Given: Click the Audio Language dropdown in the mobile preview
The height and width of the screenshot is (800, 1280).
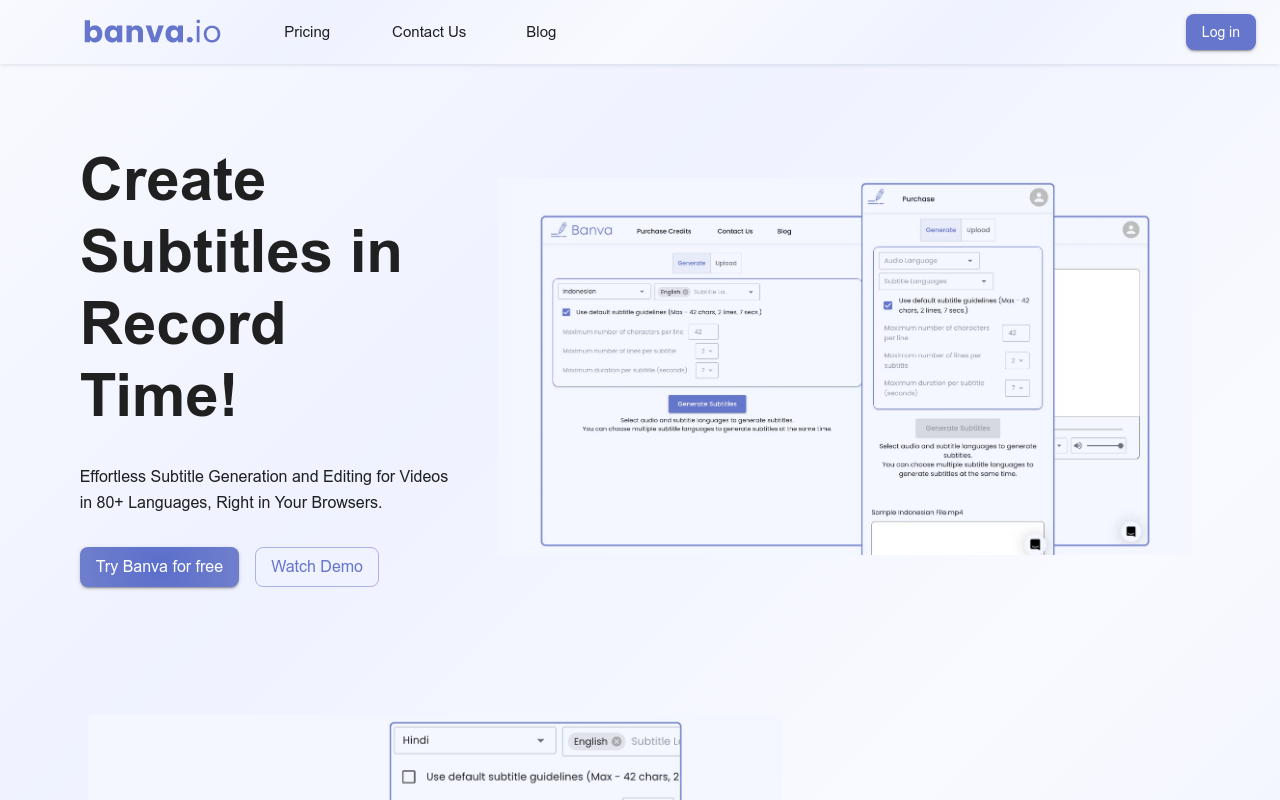Looking at the screenshot, I should 929,260.
